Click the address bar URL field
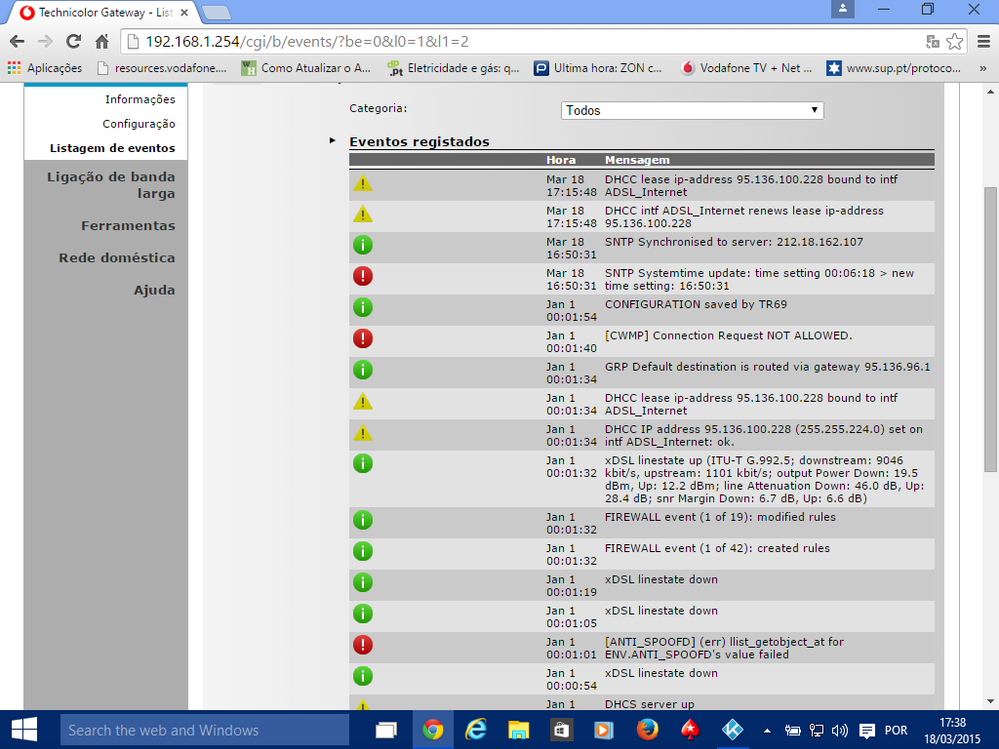 coord(520,42)
